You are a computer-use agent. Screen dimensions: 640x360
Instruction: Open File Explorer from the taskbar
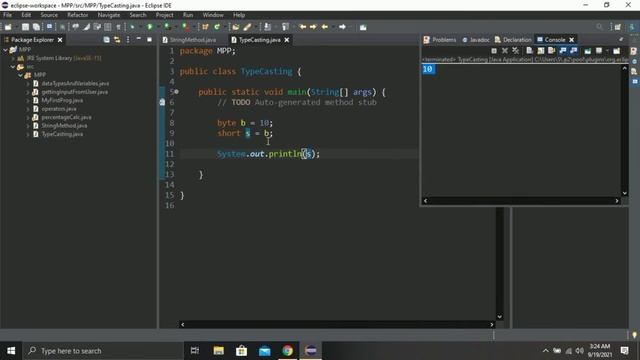(x=218, y=351)
